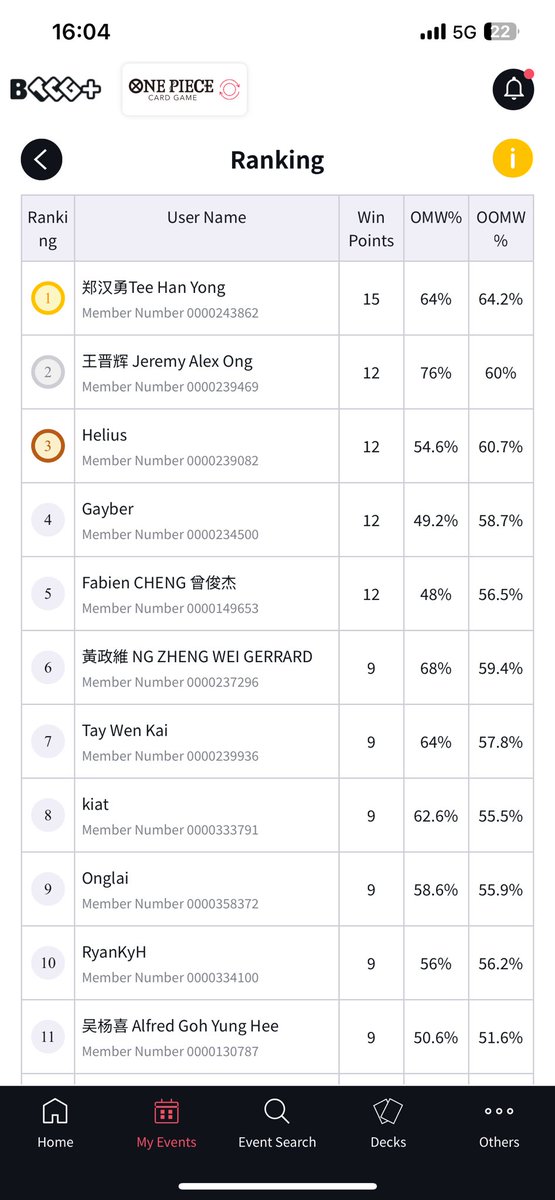Open the yellow info icon
The height and width of the screenshot is (1200, 555).
pos(513,158)
